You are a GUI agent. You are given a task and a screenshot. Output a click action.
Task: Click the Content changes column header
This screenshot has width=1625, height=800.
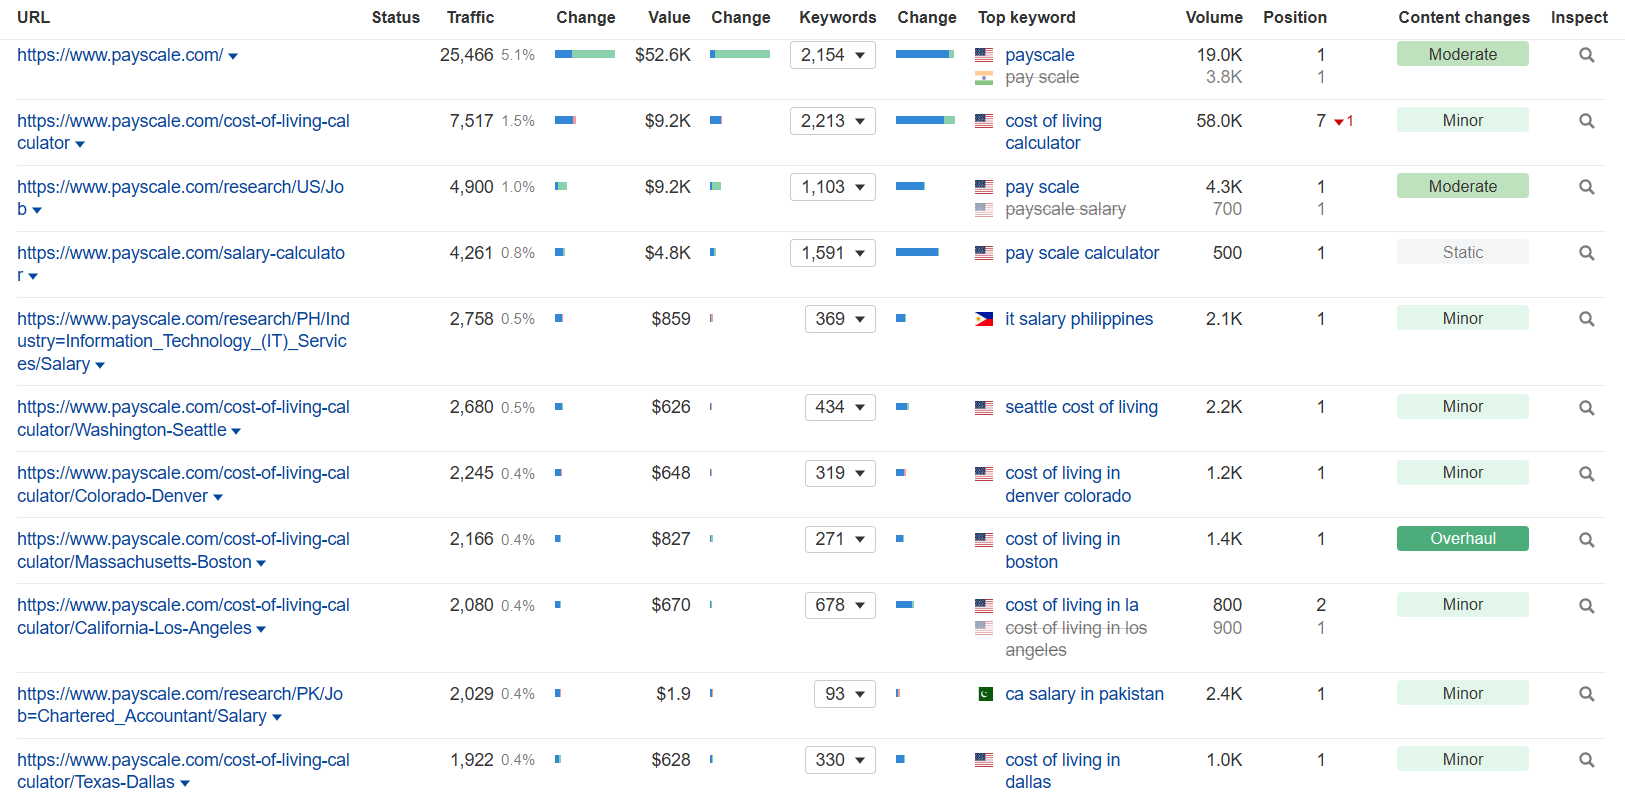[1464, 17]
